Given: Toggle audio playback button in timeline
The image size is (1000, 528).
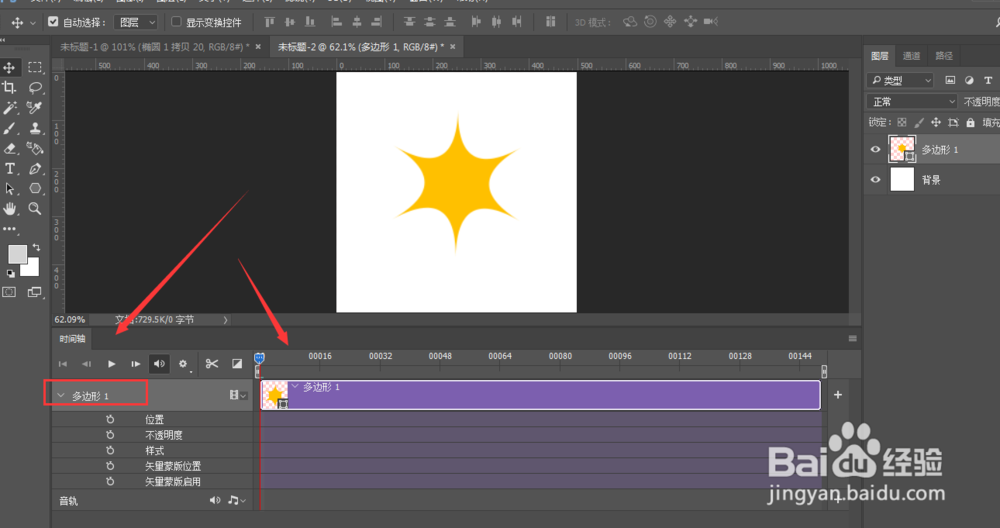Looking at the screenshot, I should (159, 363).
